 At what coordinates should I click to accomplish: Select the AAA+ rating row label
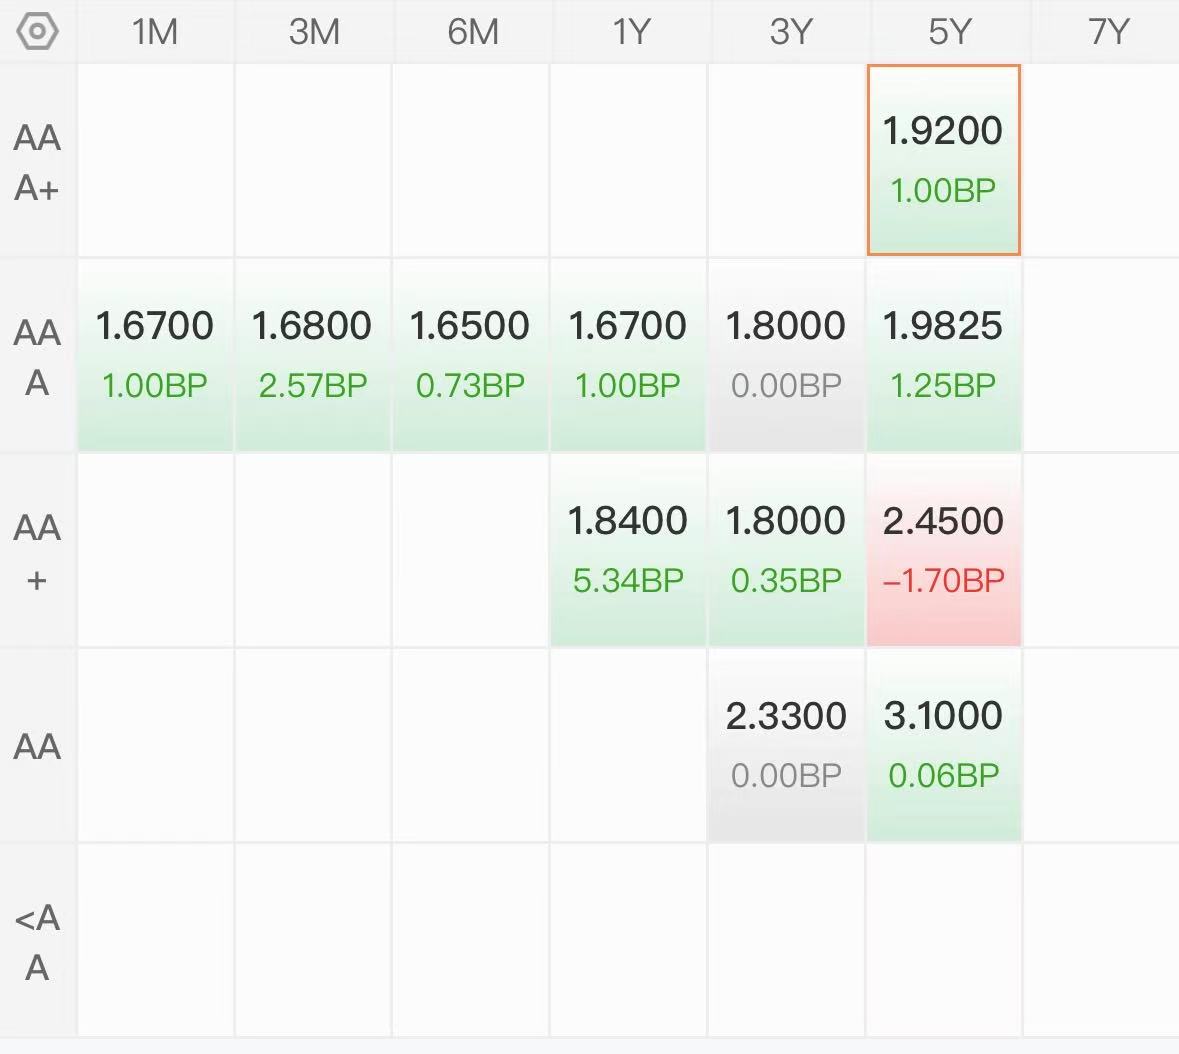click(x=38, y=162)
